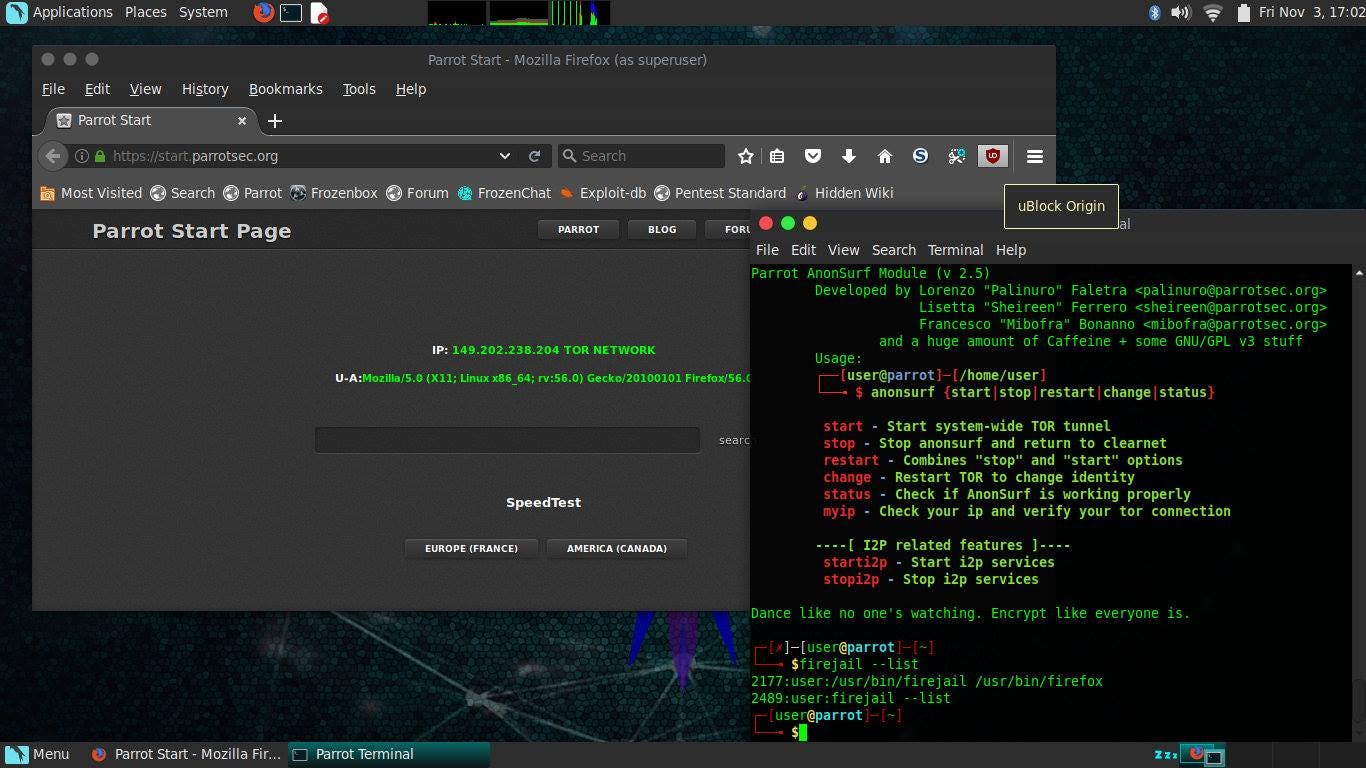Open the uBlock Origin extension icon

click(992, 156)
